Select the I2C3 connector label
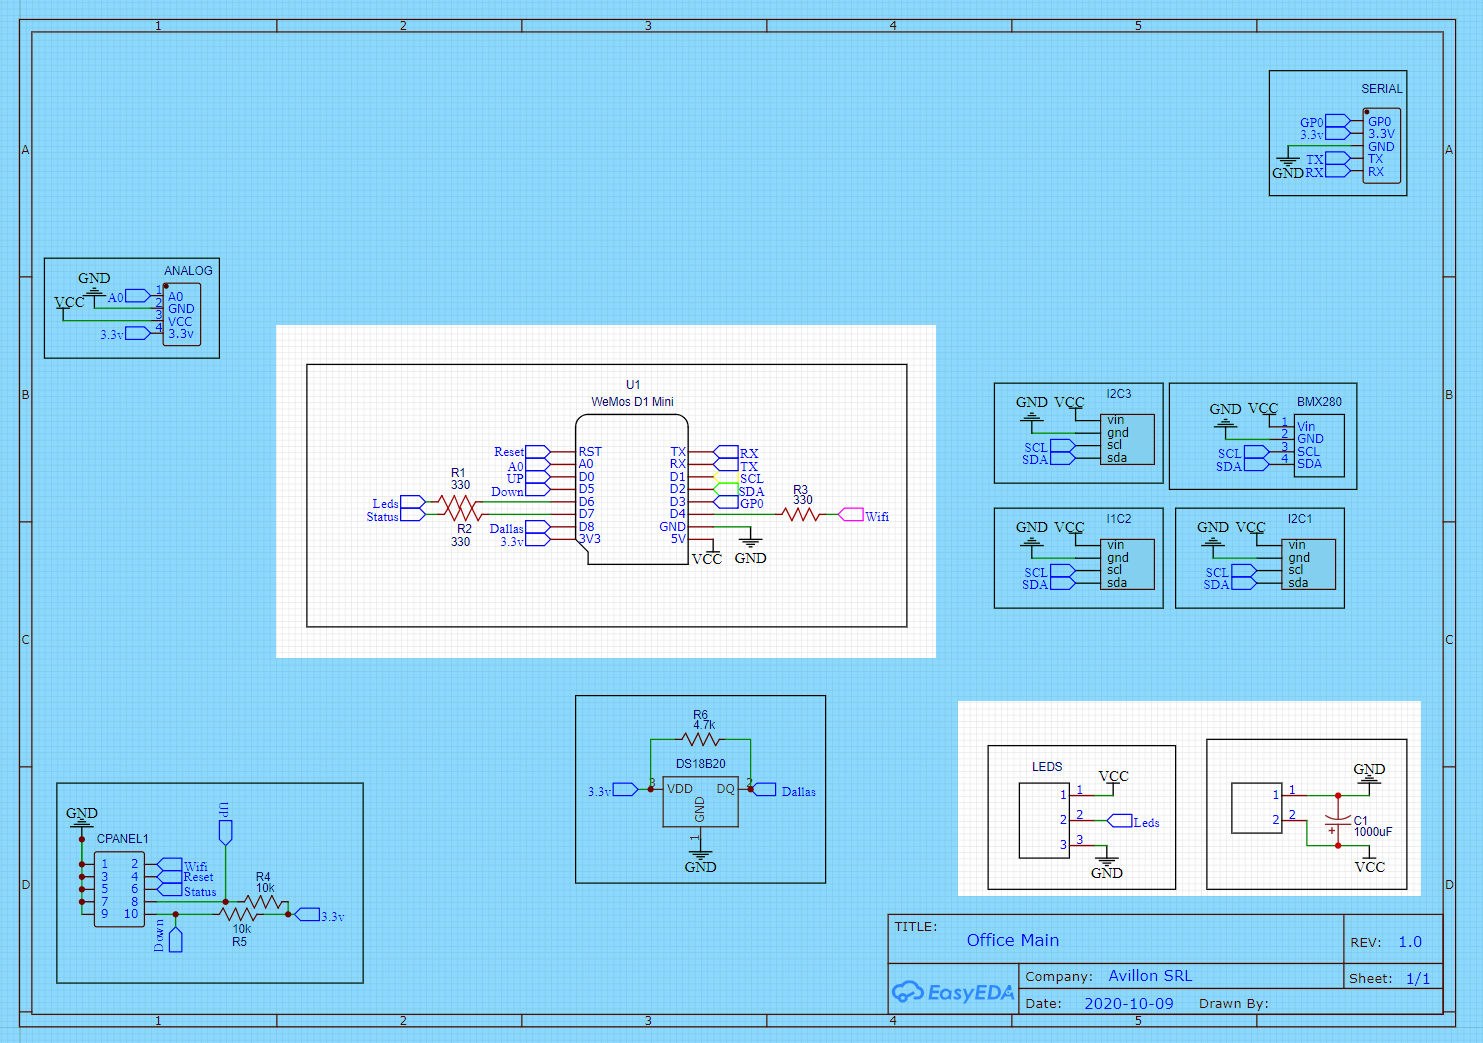Screen dimensions: 1483x1043 tap(1119, 394)
